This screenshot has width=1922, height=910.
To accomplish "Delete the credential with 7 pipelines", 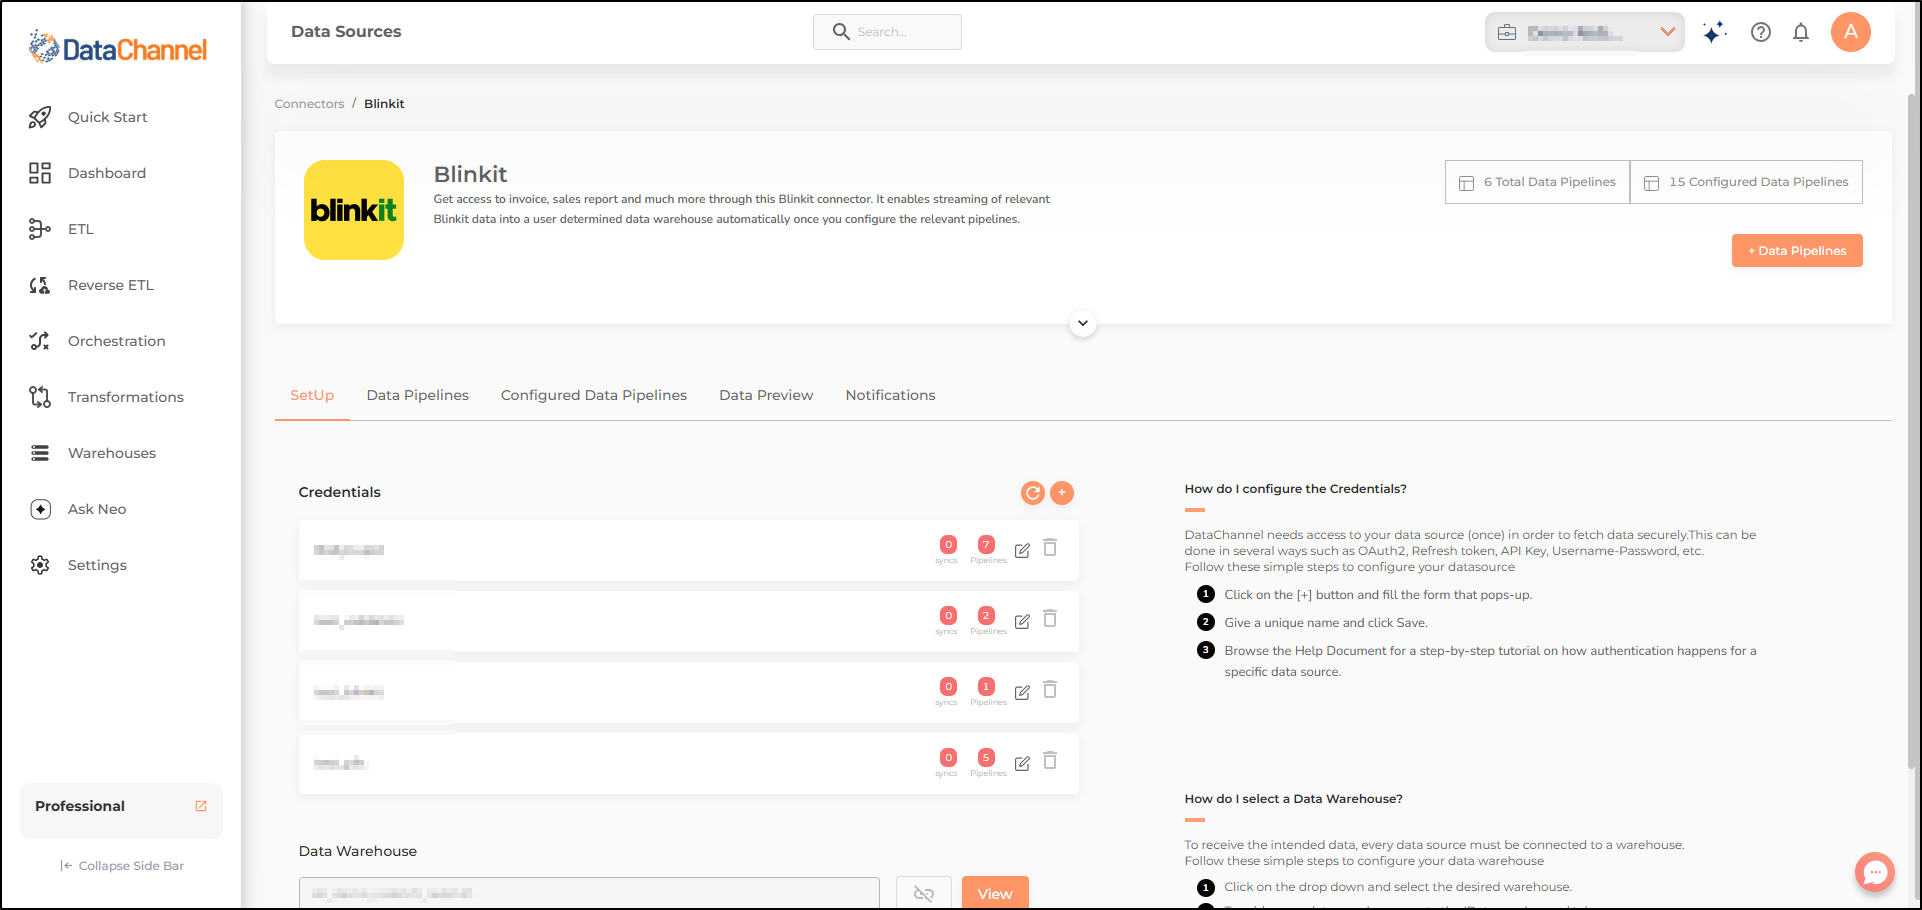I will [x=1050, y=548].
